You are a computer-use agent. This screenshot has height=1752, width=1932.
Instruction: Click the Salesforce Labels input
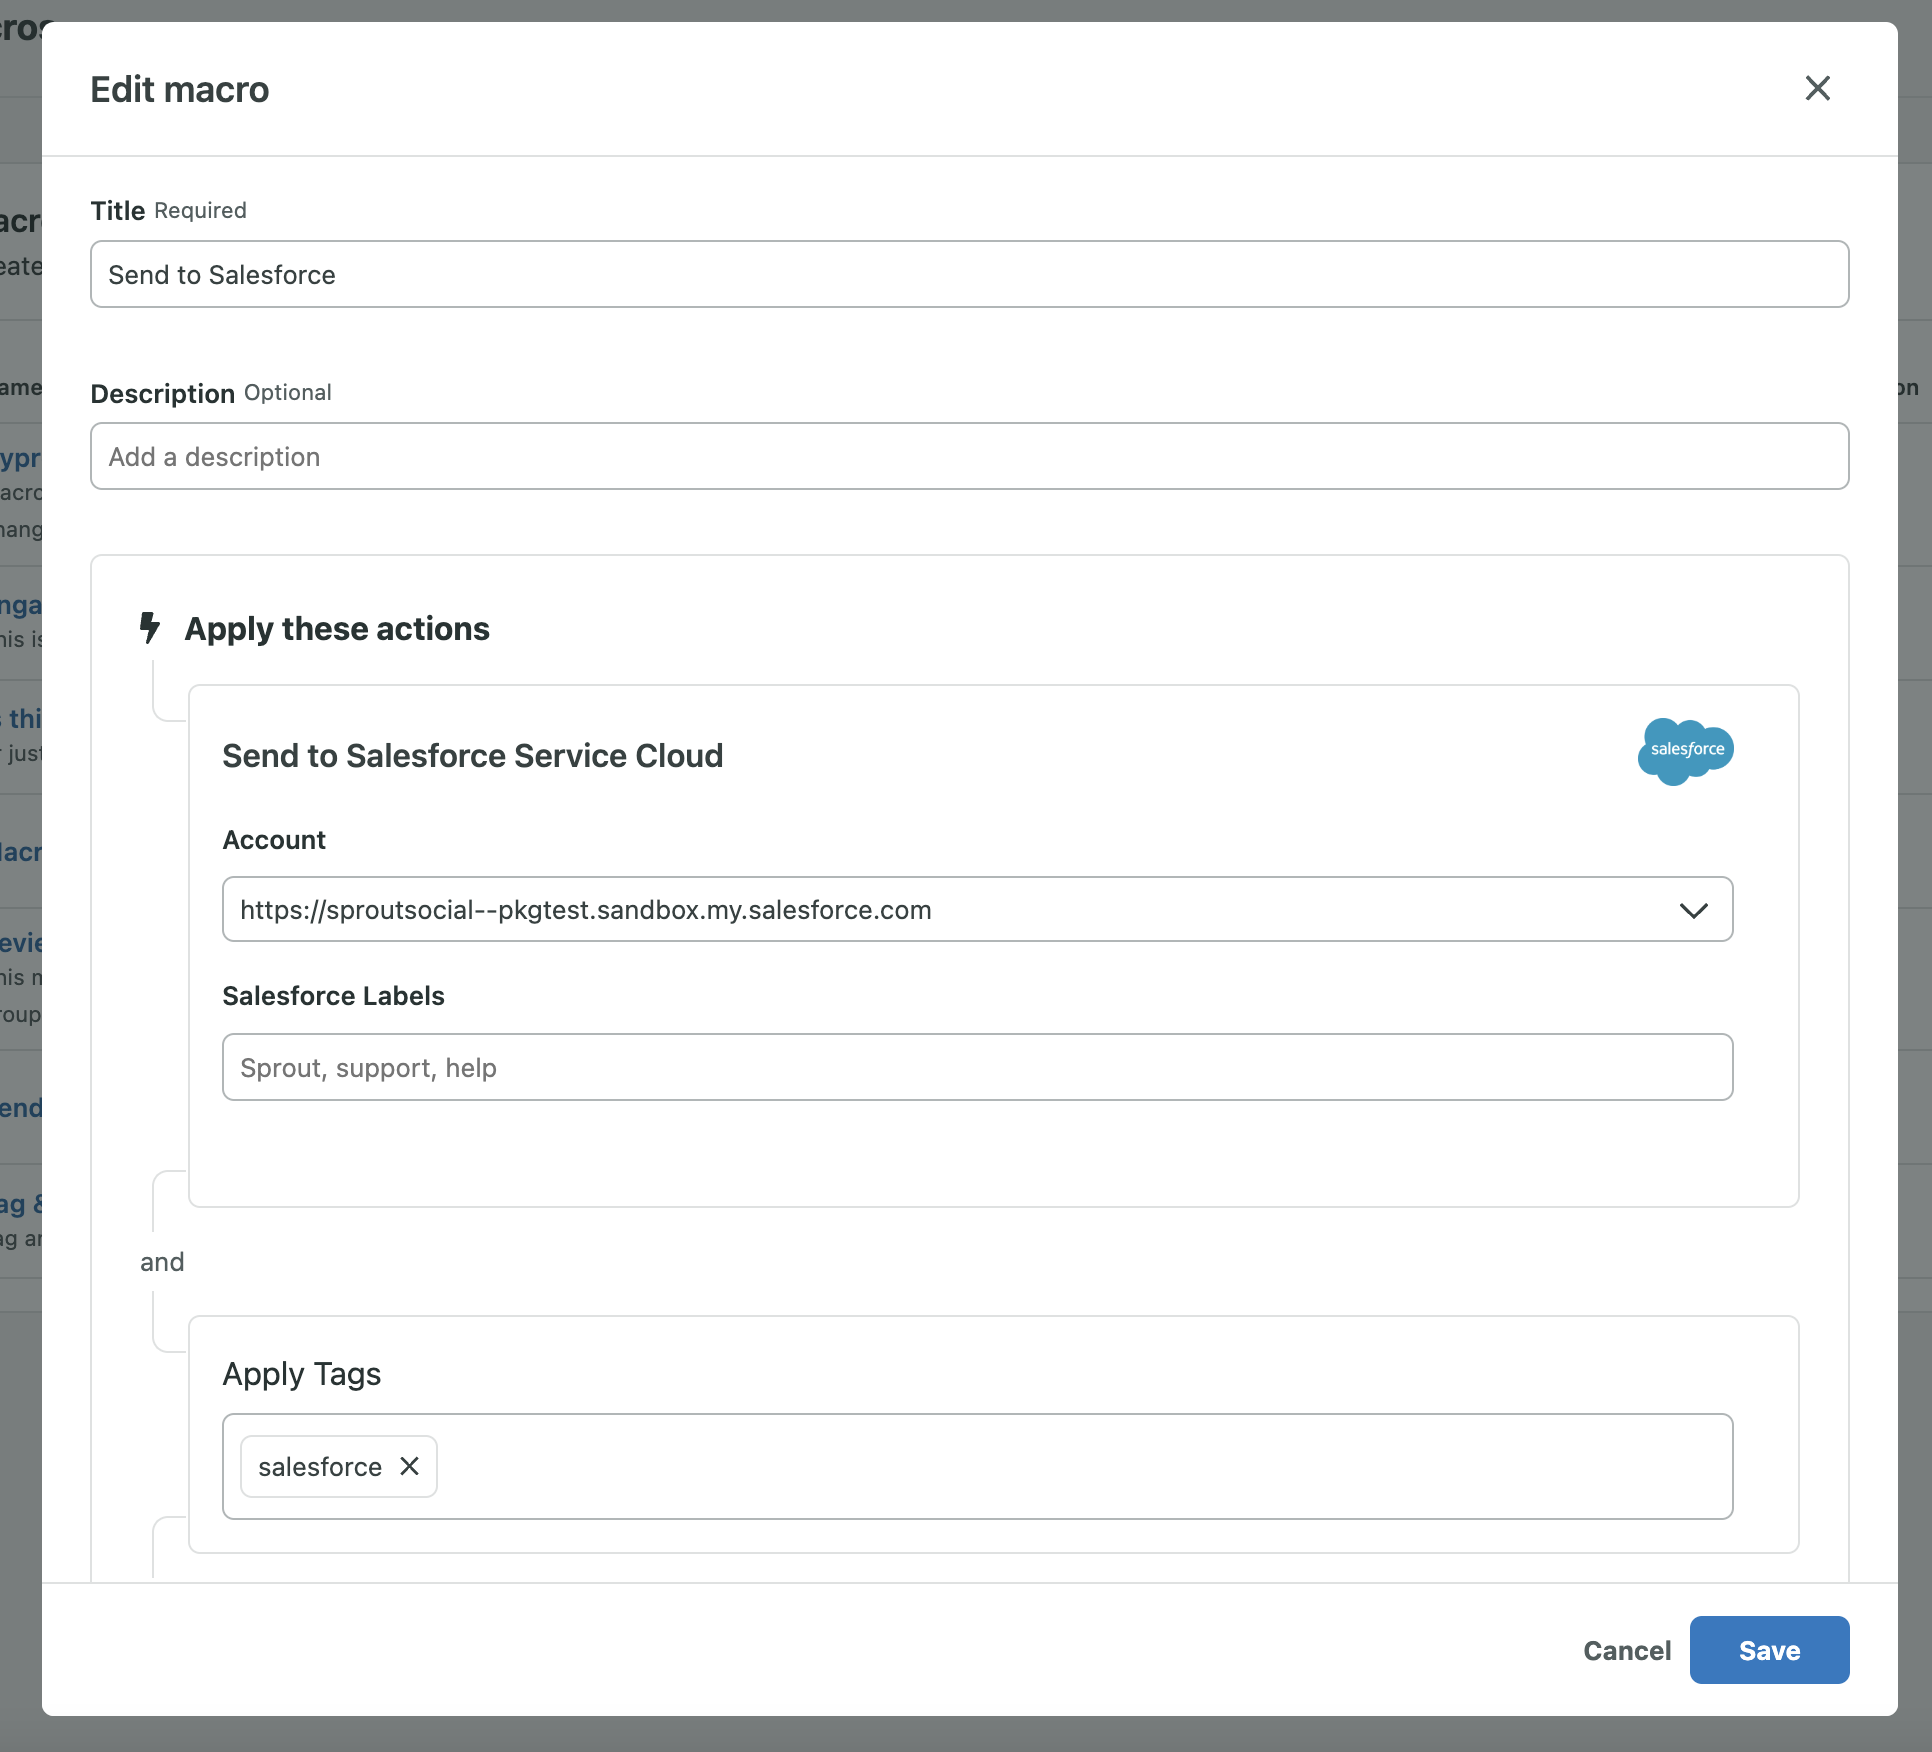pos(976,1067)
